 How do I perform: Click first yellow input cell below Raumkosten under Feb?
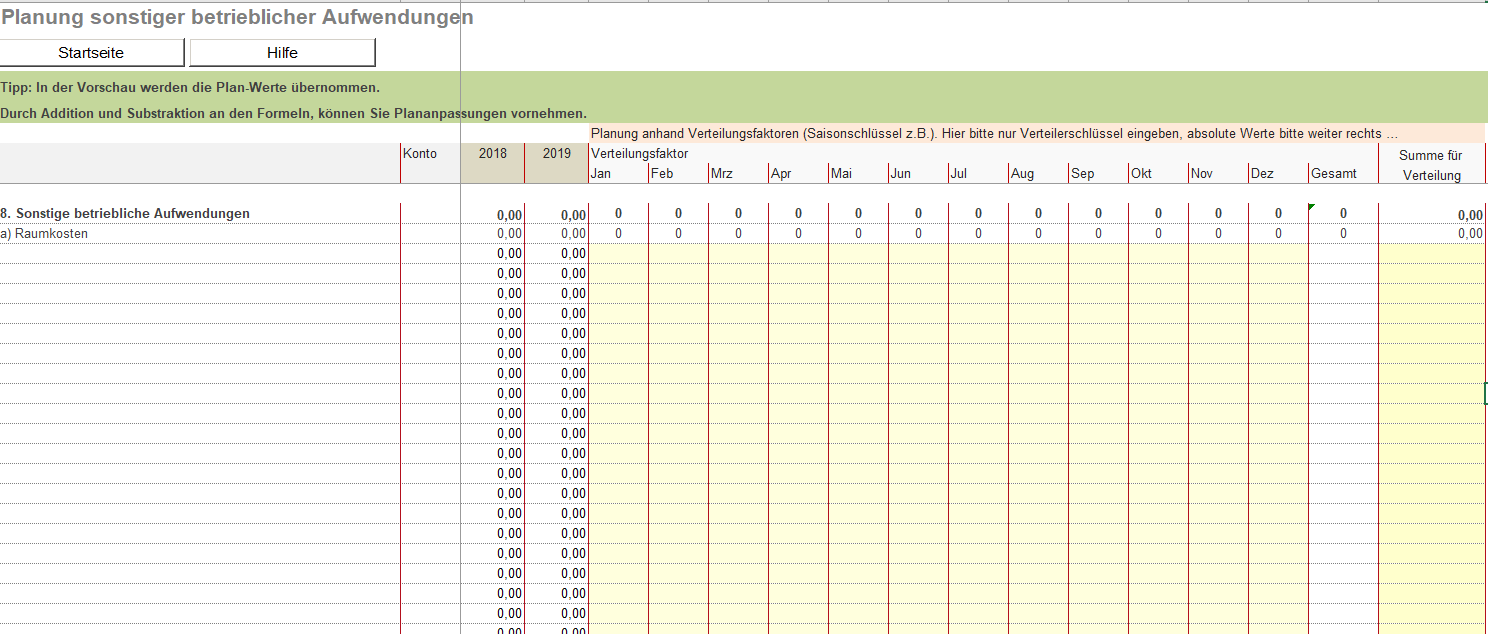point(678,254)
